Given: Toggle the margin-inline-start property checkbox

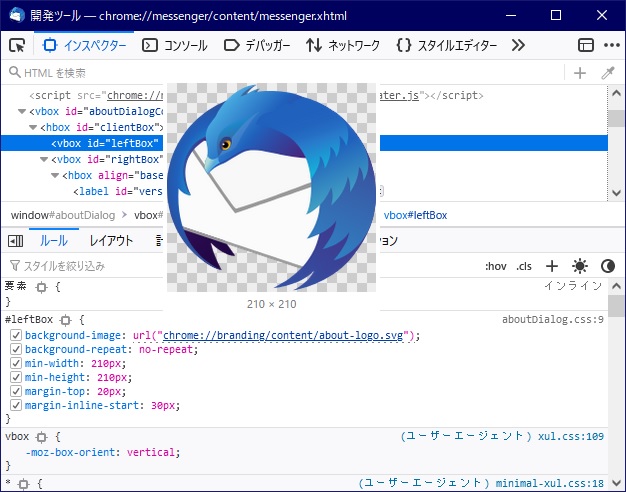Looking at the screenshot, I should tap(16, 406).
